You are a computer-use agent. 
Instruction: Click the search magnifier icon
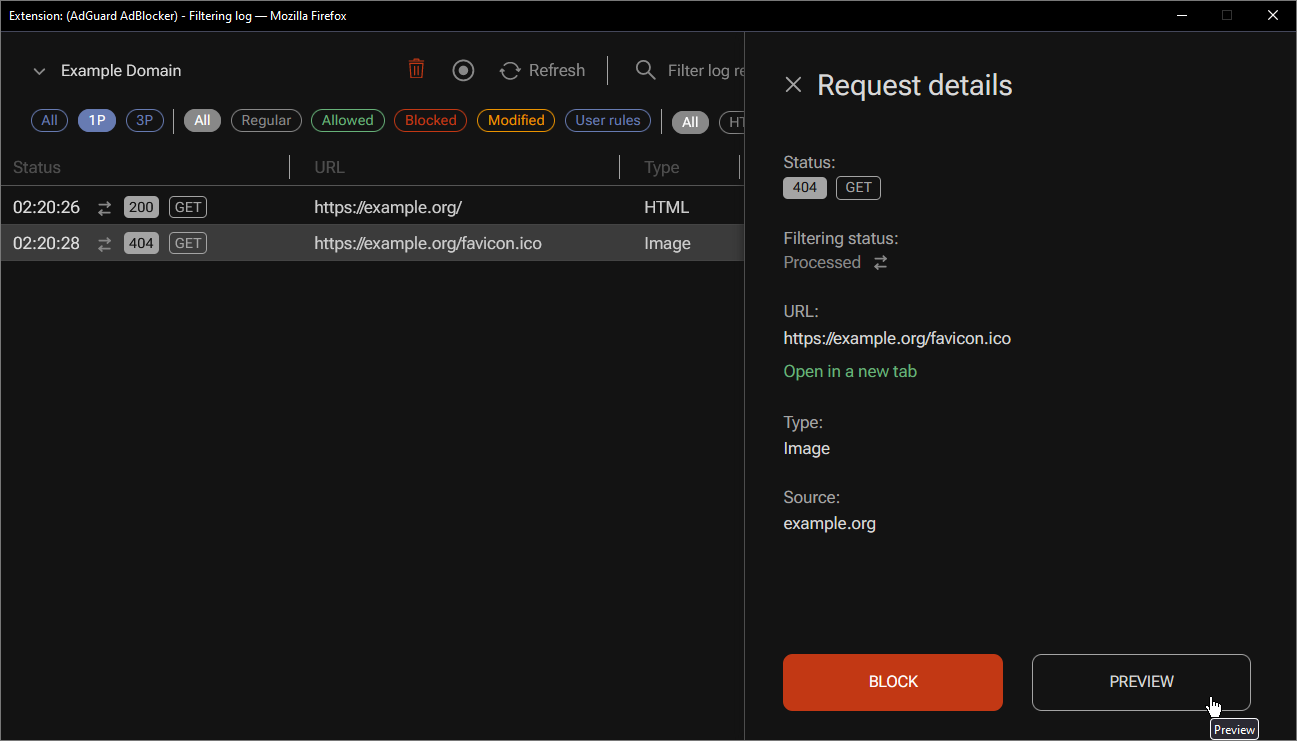click(645, 70)
